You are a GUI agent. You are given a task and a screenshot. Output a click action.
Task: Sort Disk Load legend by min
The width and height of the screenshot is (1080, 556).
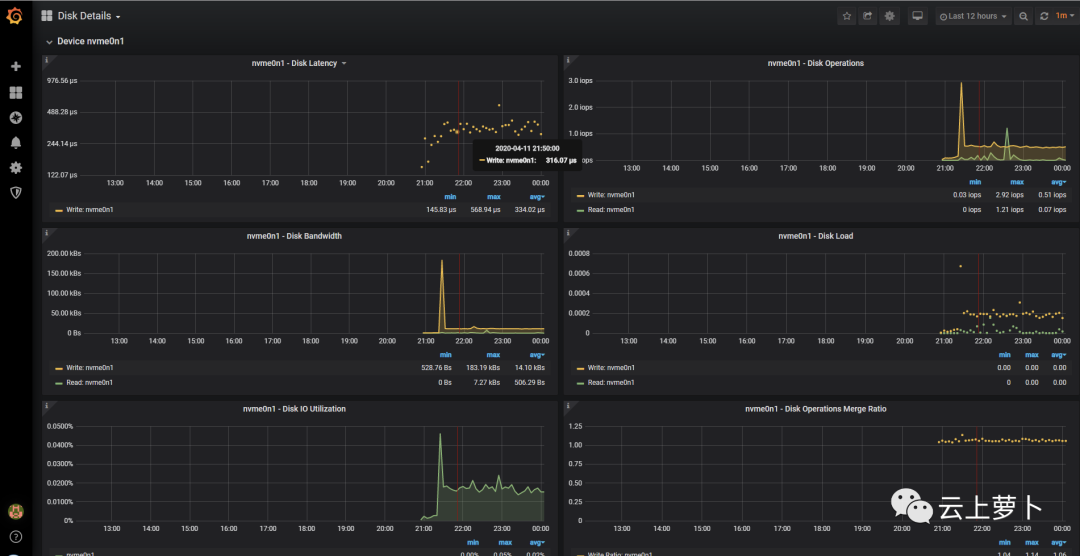coord(1003,356)
